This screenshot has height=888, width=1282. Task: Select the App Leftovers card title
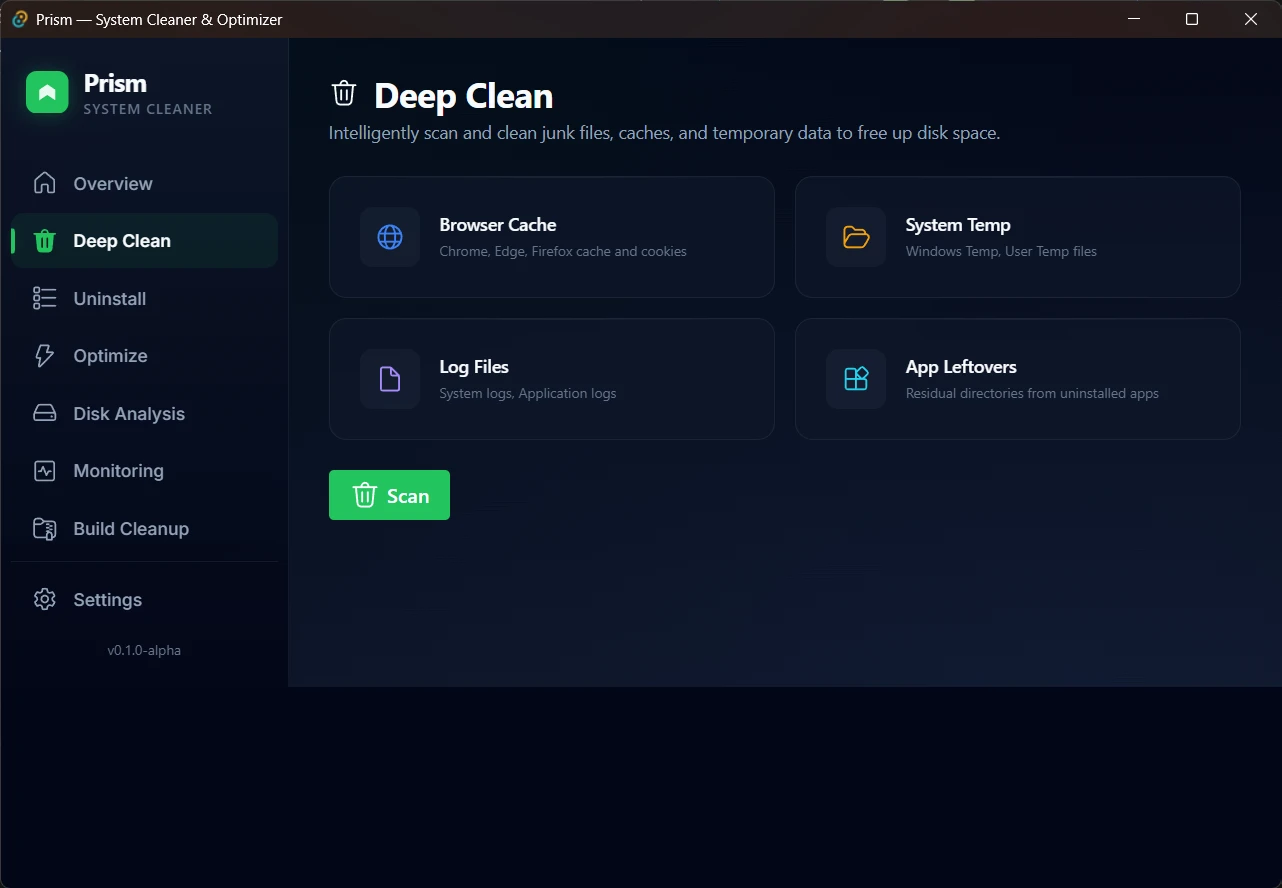tap(961, 367)
